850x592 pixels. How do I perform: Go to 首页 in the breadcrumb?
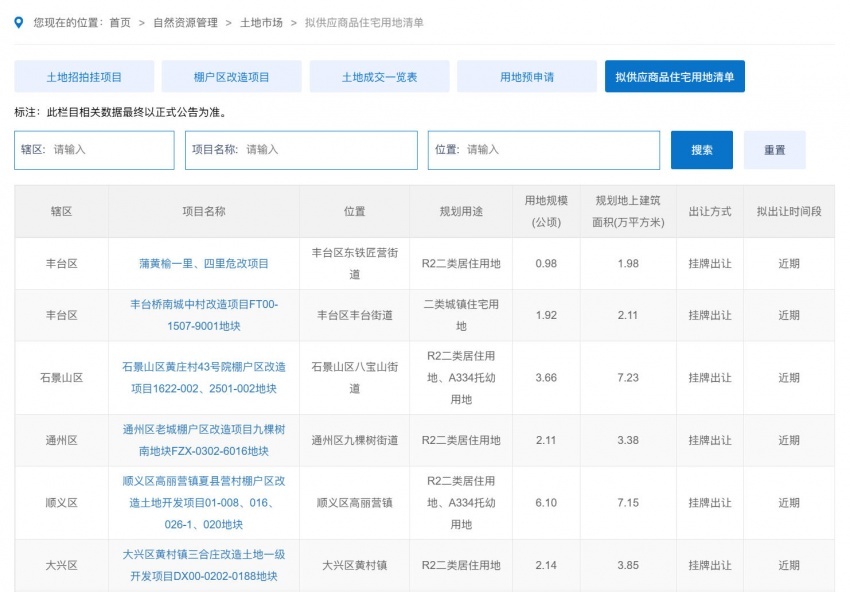point(120,22)
